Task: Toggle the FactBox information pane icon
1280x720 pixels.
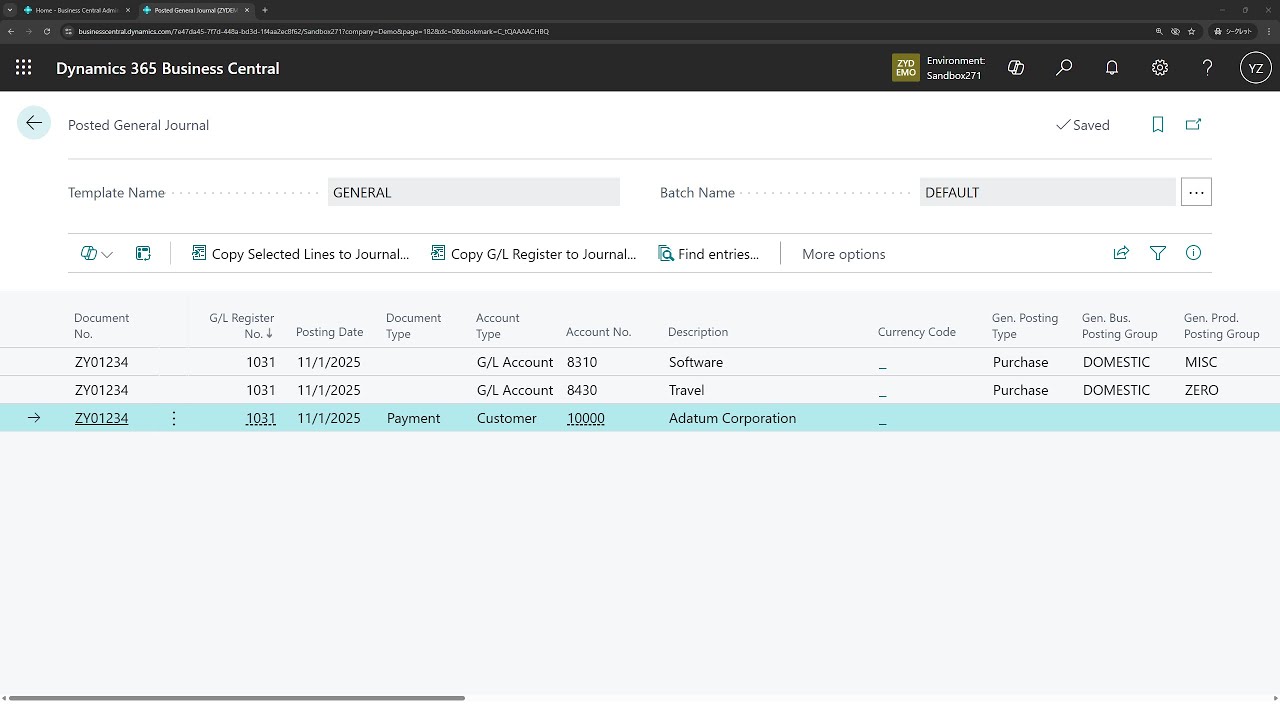Action: tap(1193, 254)
